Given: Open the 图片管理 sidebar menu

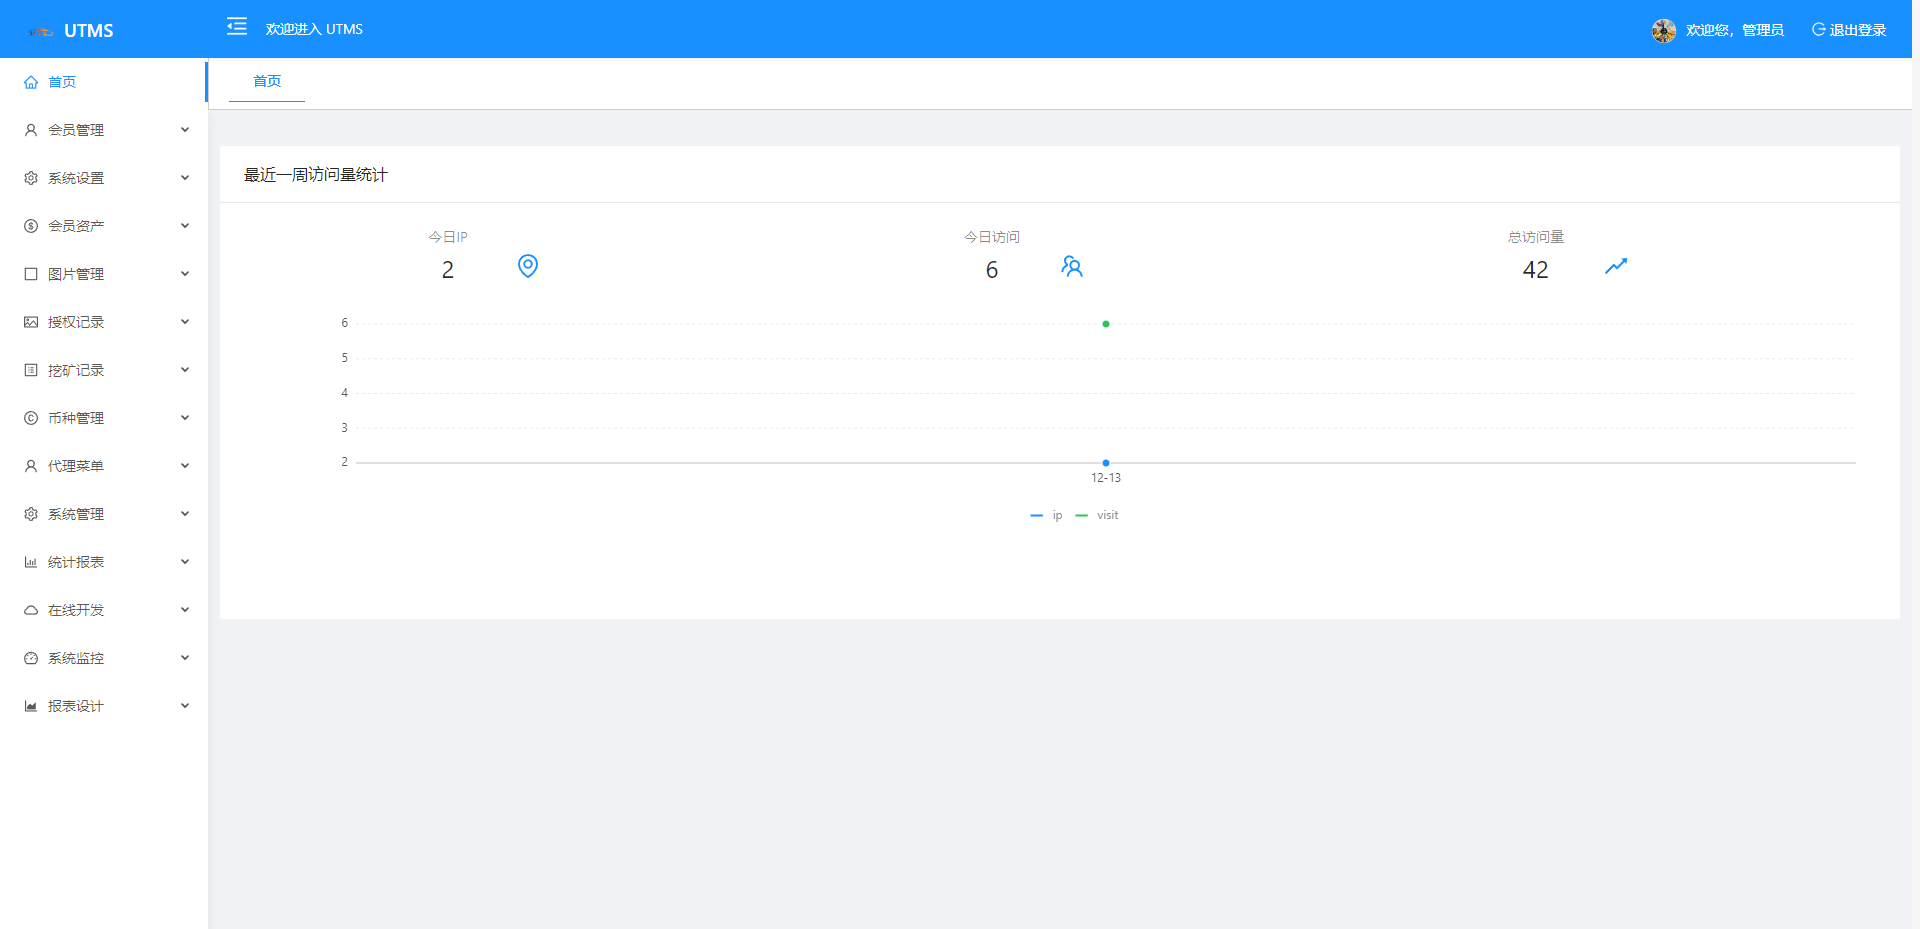Looking at the screenshot, I should coord(104,274).
